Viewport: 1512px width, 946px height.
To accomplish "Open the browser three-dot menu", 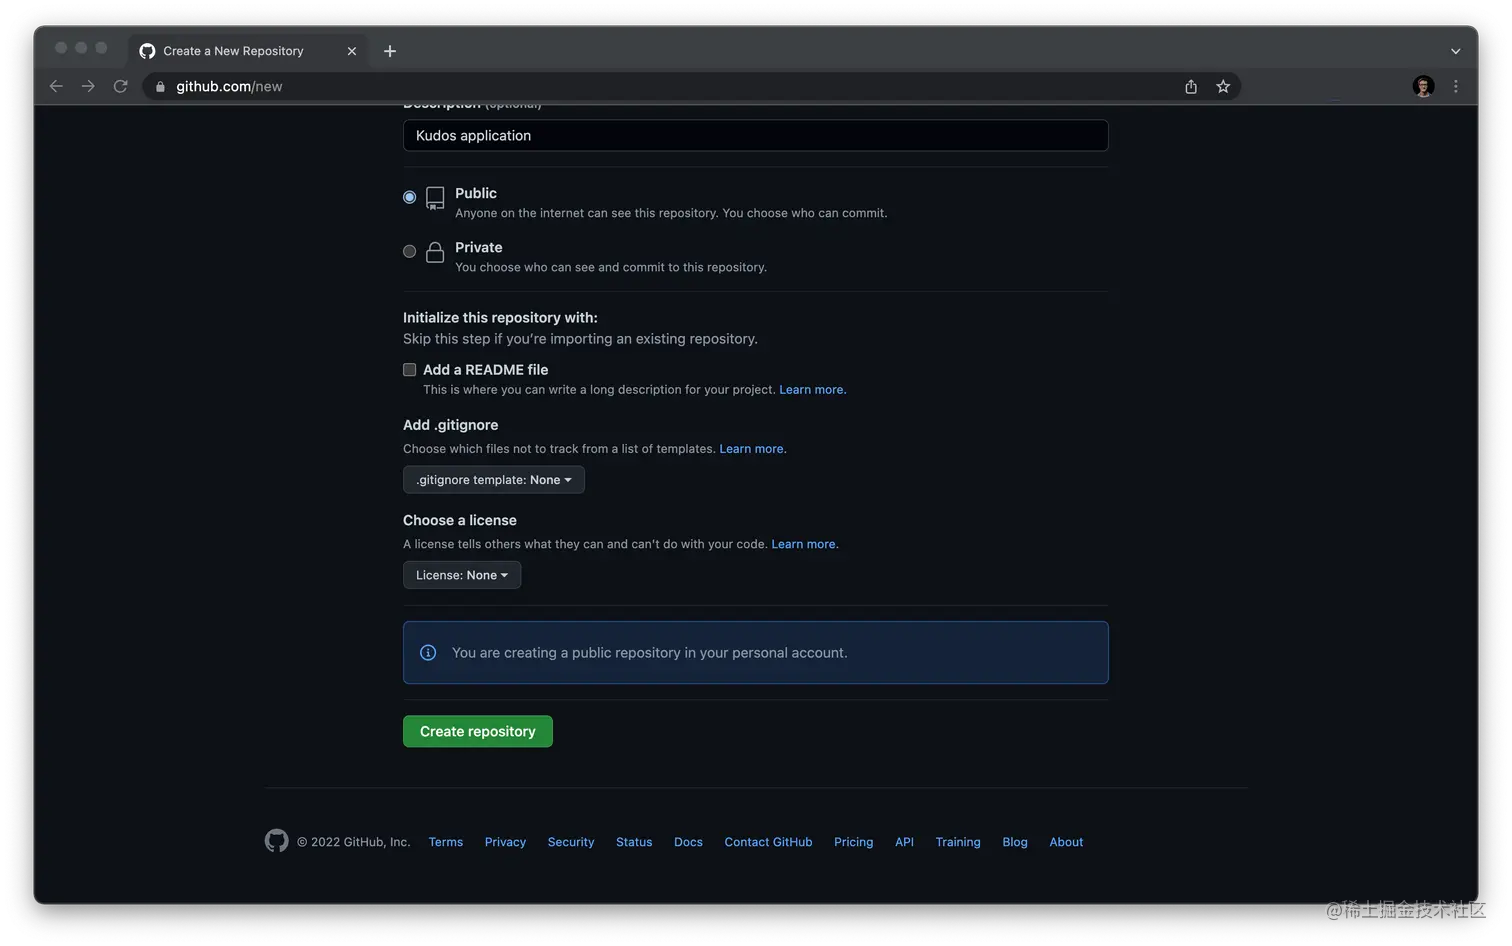I will (1456, 86).
